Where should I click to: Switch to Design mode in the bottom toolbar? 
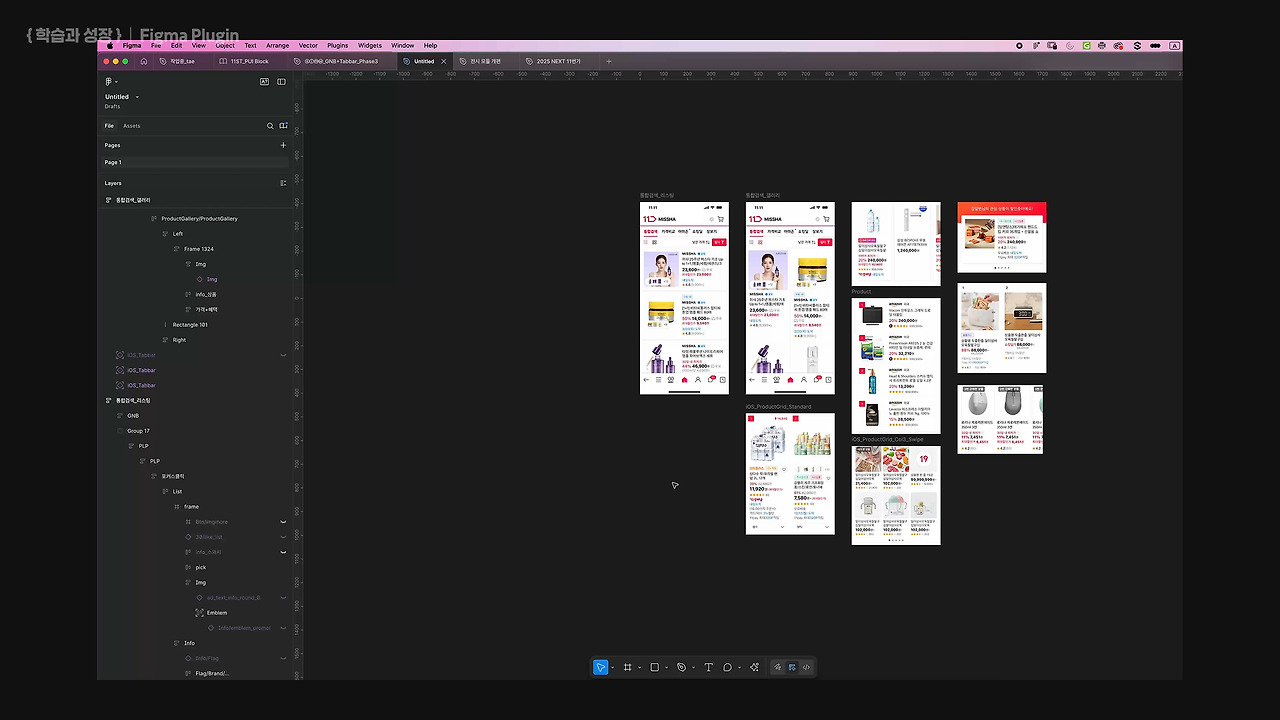[x=792, y=667]
